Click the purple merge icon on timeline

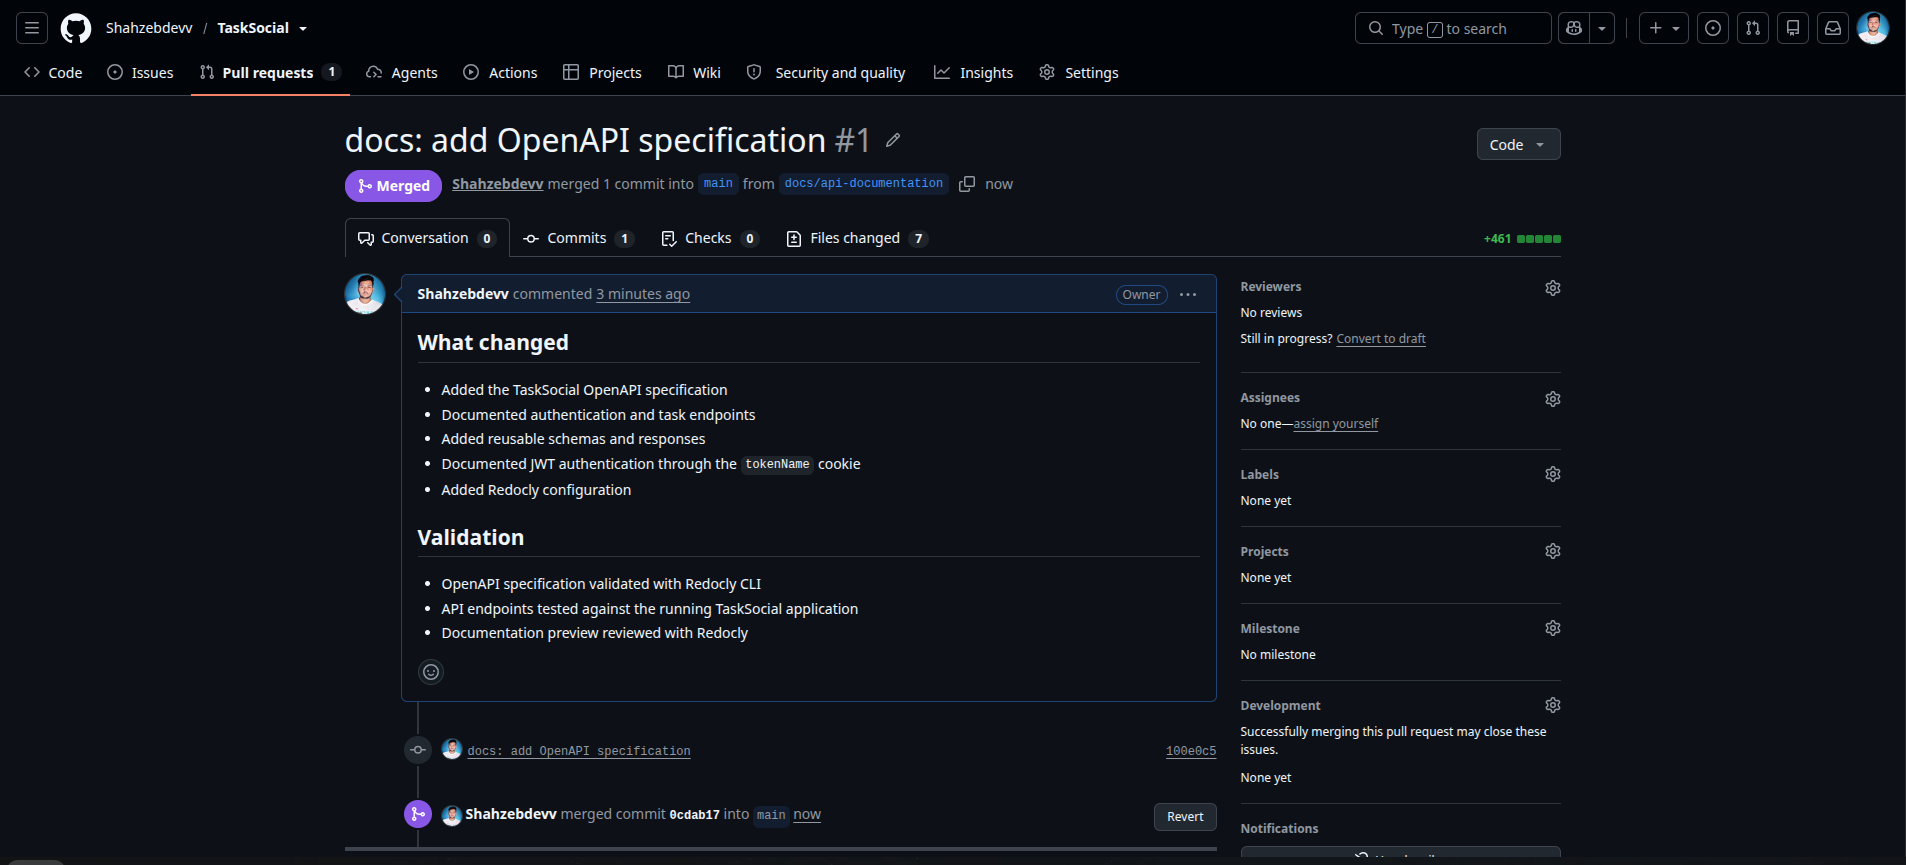click(418, 814)
